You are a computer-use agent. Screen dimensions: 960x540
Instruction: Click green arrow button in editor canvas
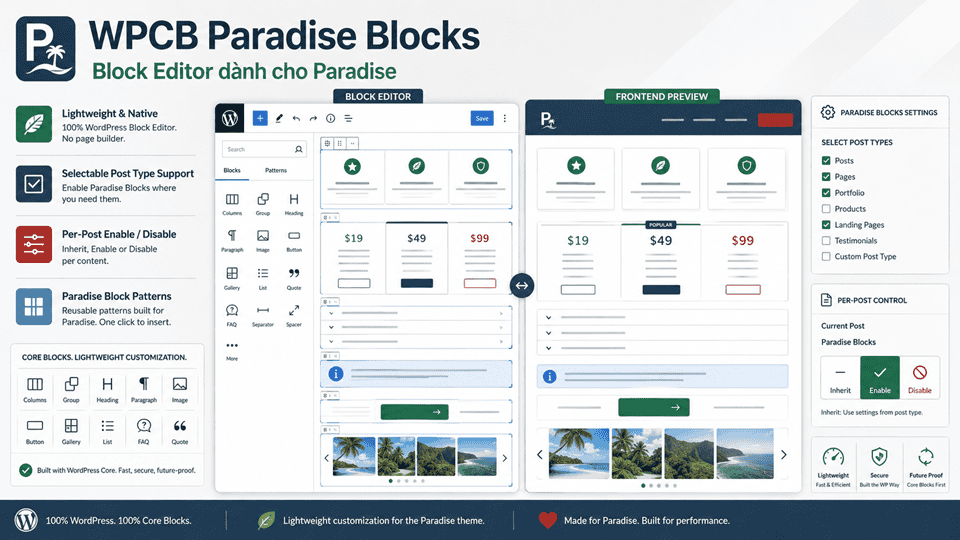click(x=414, y=412)
